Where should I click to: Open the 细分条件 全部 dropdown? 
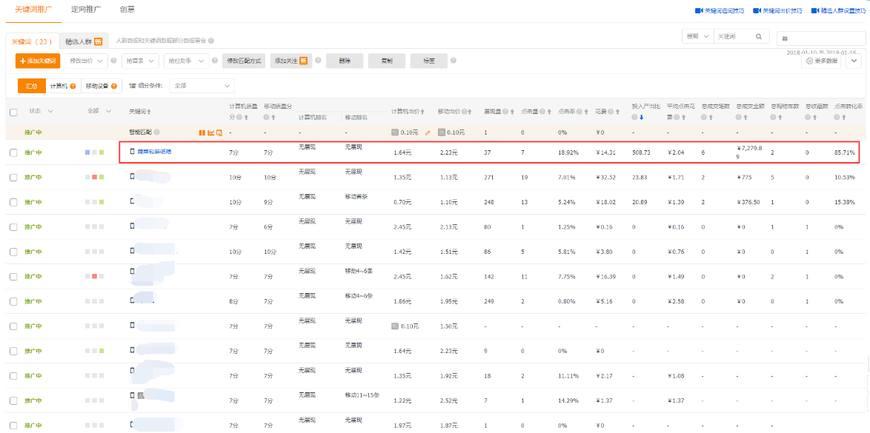click(203, 86)
